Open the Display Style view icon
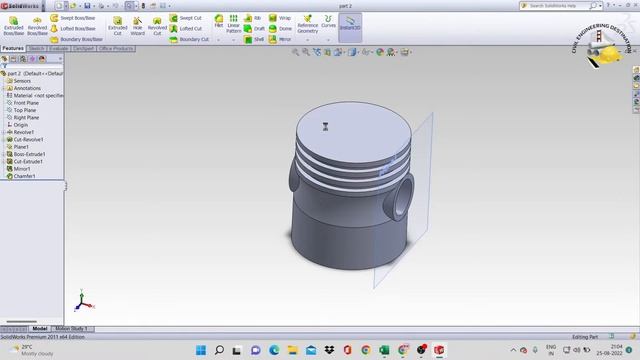This screenshot has height=360, width=640. pyautogui.click(x=352, y=52)
